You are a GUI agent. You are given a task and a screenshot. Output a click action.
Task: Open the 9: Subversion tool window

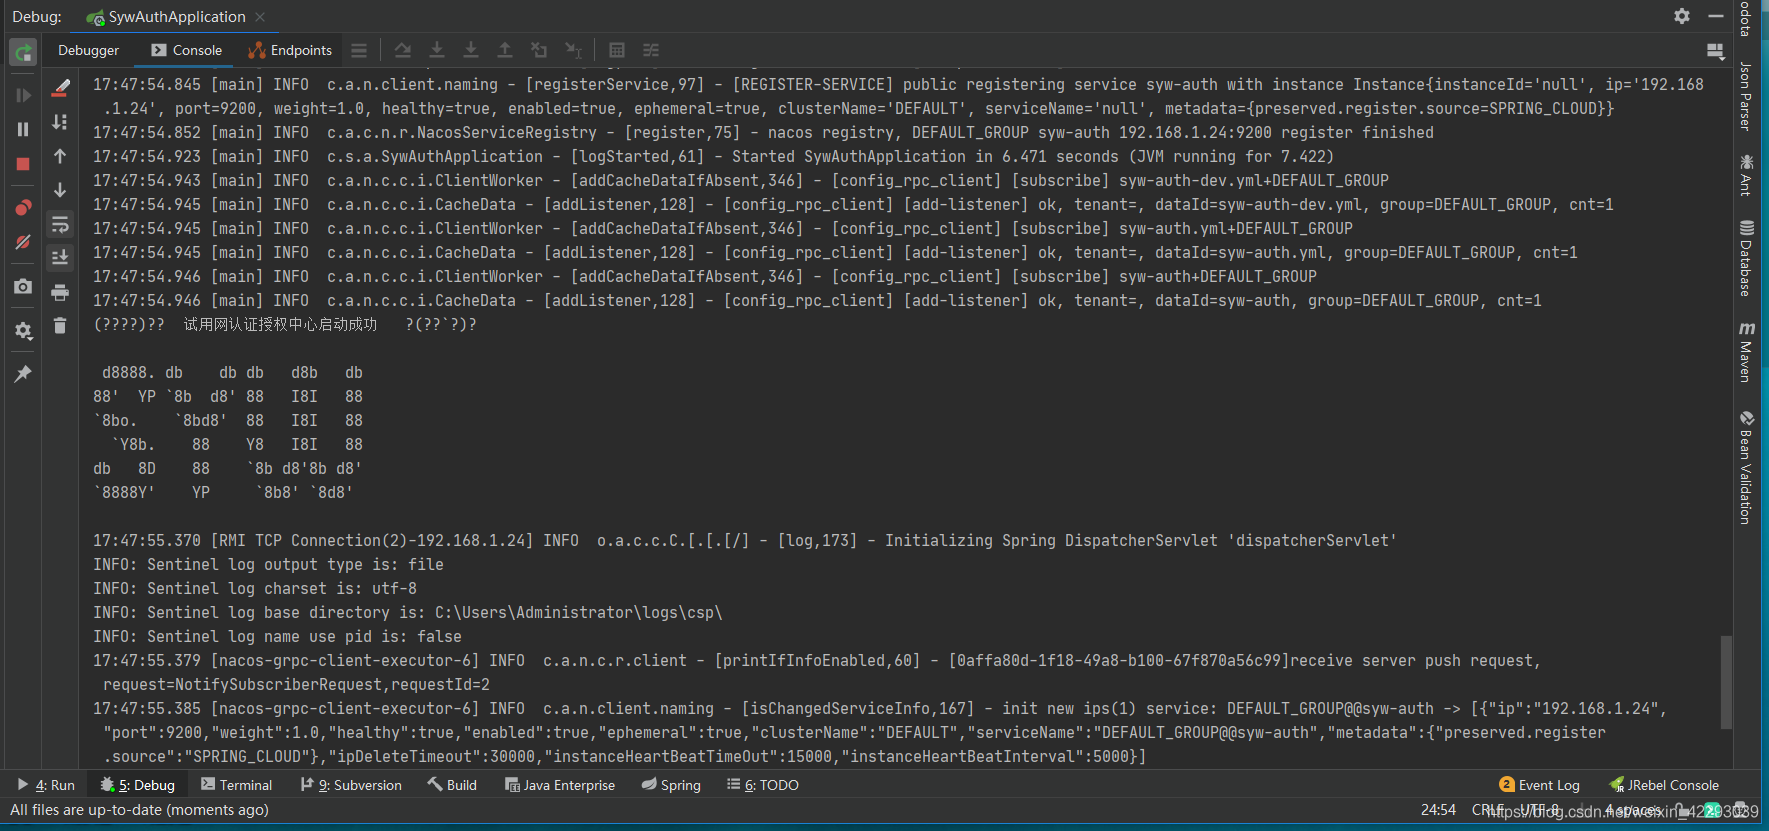point(351,785)
